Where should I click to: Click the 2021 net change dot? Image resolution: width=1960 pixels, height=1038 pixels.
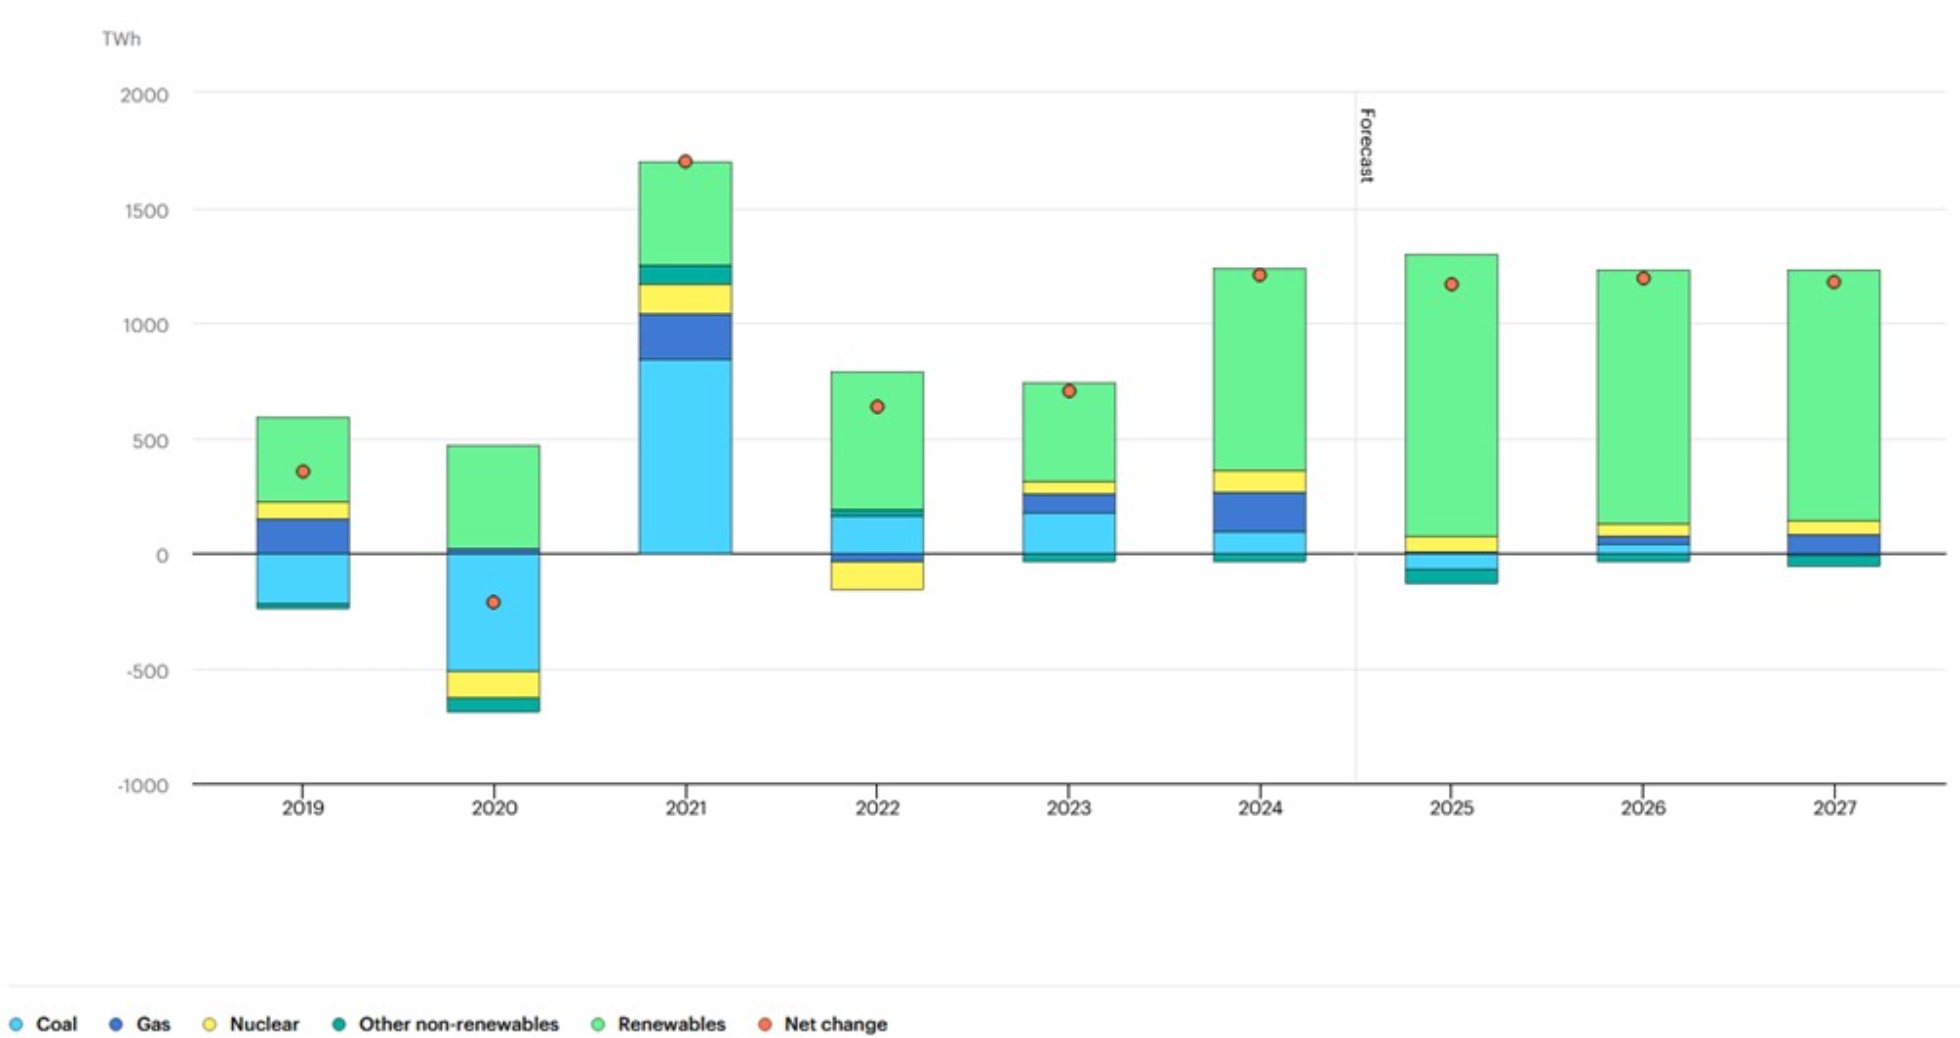(x=685, y=161)
